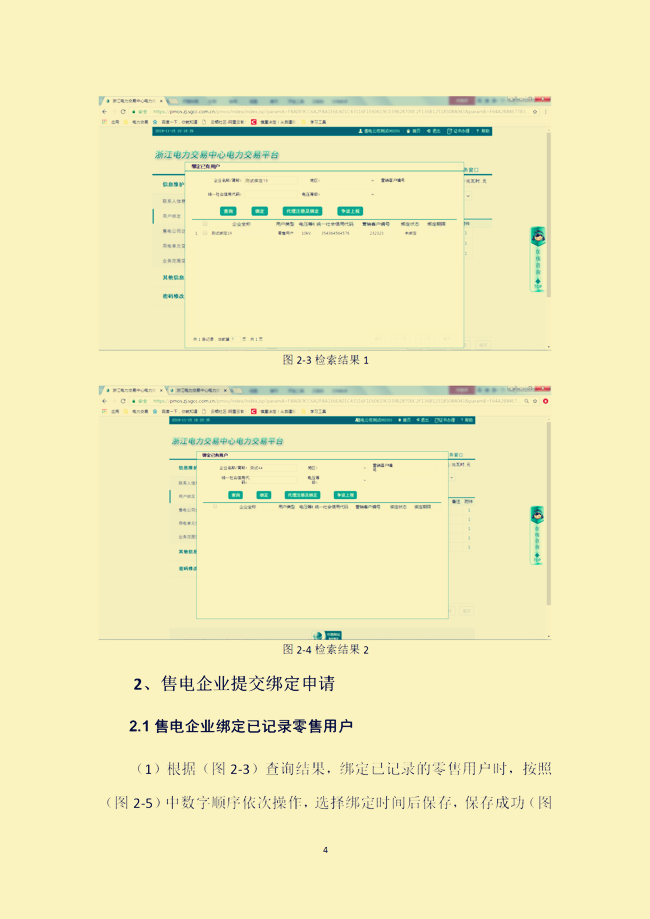Click 代理注册及绑定 in Figure 2-4 dialog
This screenshot has width=650, height=919.
(x=302, y=495)
